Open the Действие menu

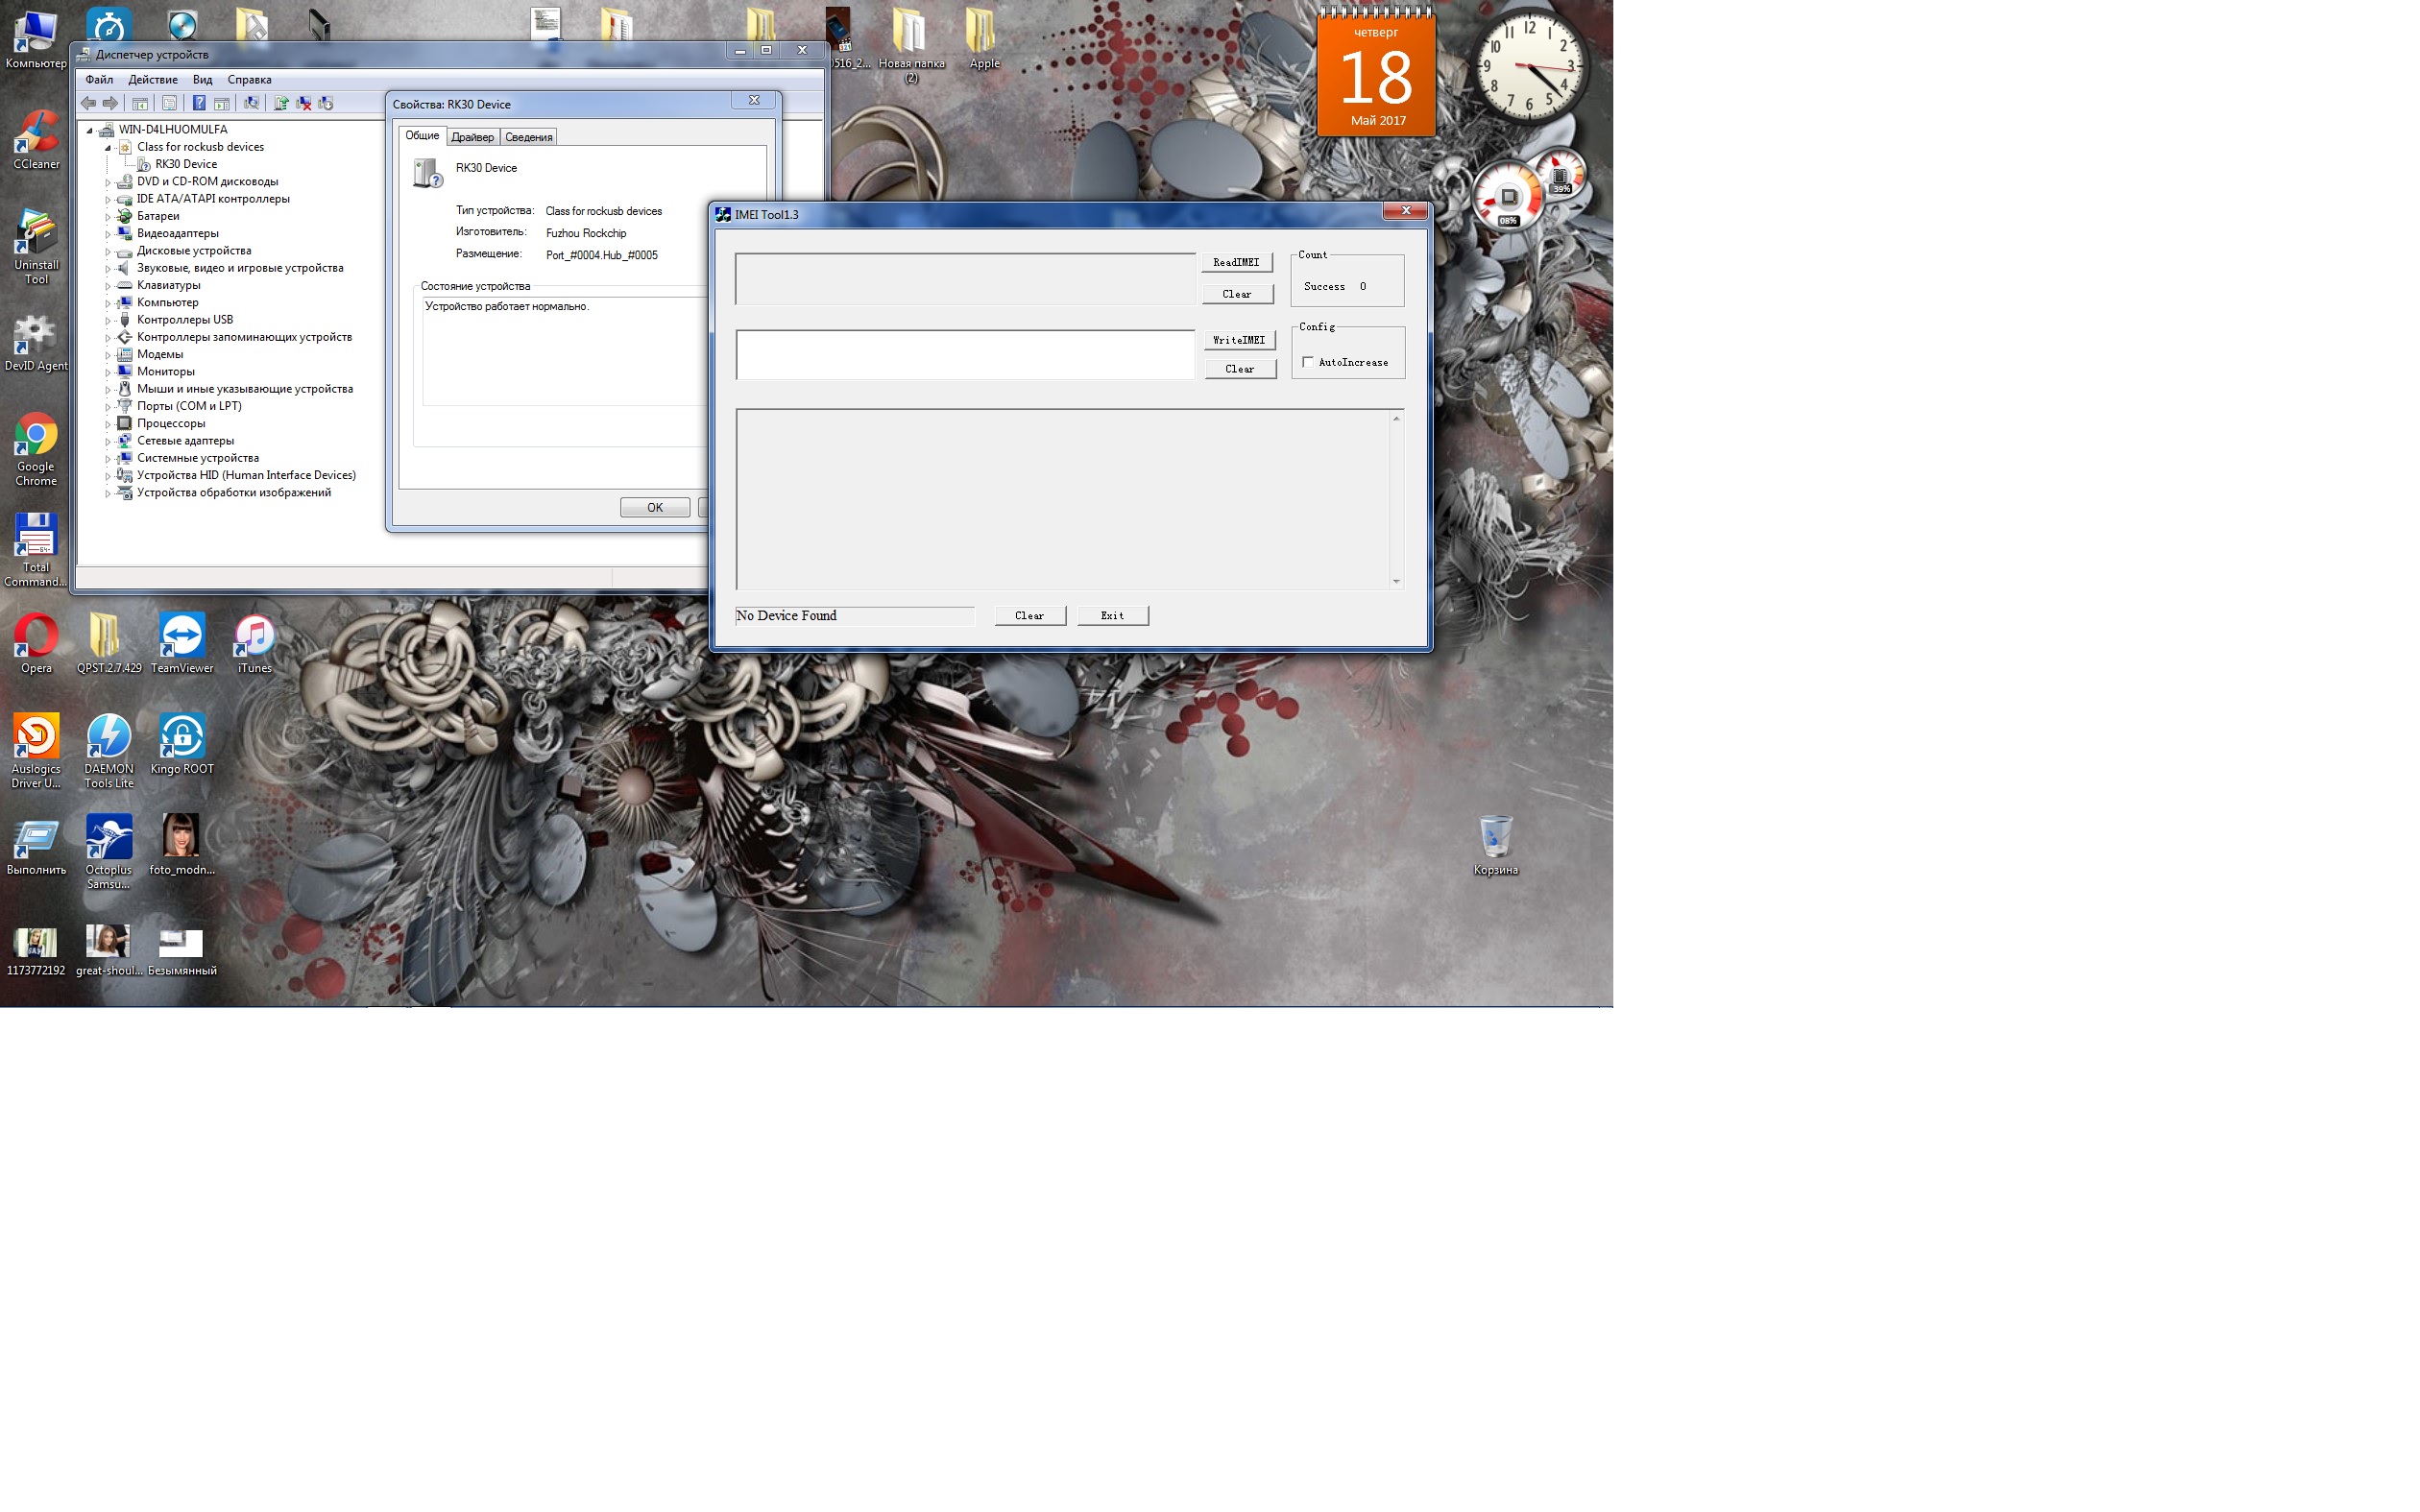click(x=153, y=80)
